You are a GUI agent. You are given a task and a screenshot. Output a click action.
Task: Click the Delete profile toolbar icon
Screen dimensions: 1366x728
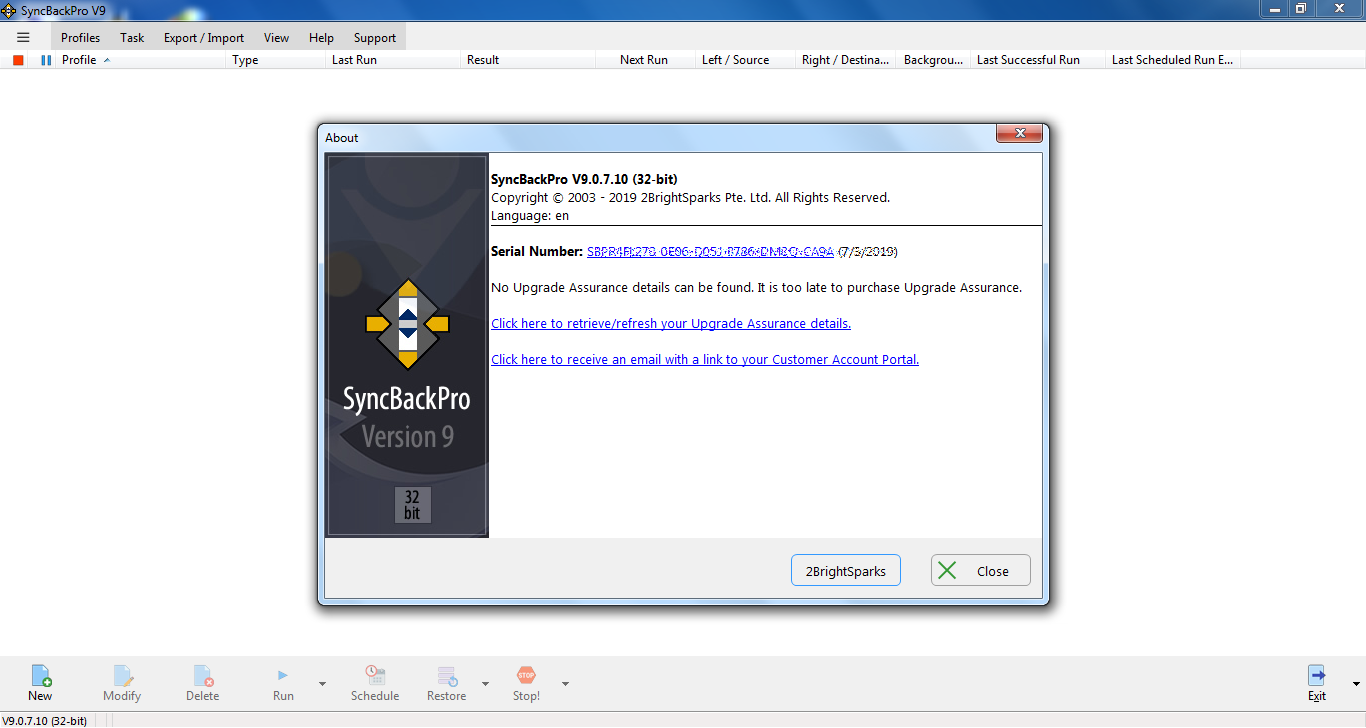(x=202, y=684)
